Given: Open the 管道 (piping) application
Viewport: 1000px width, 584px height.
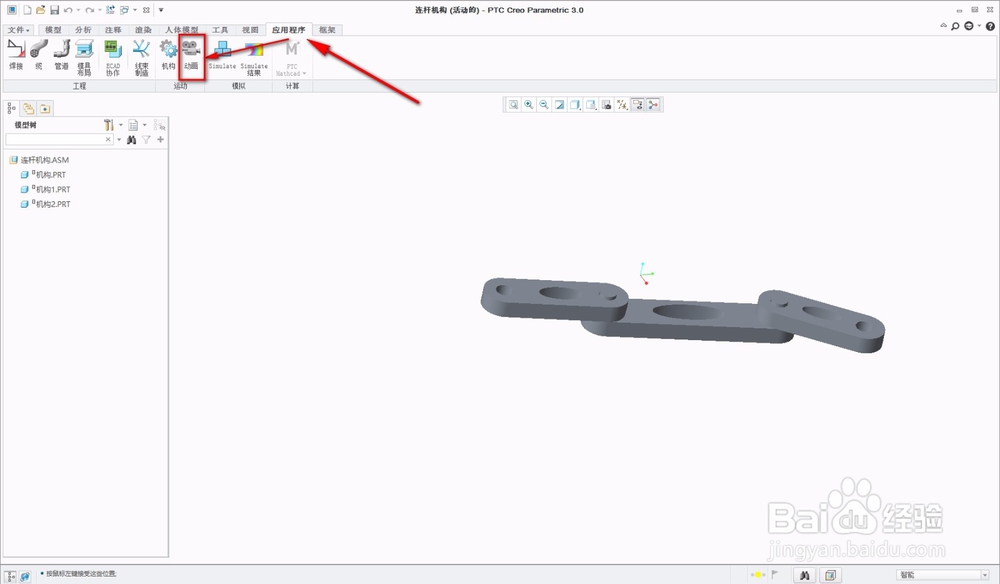Looking at the screenshot, I should (x=61, y=55).
